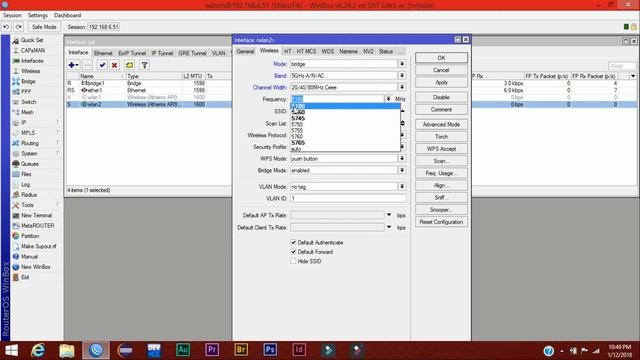Open MetaROUTER sidebar entry
Image resolution: width=640 pixels, height=360 pixels.
point(38,225)
